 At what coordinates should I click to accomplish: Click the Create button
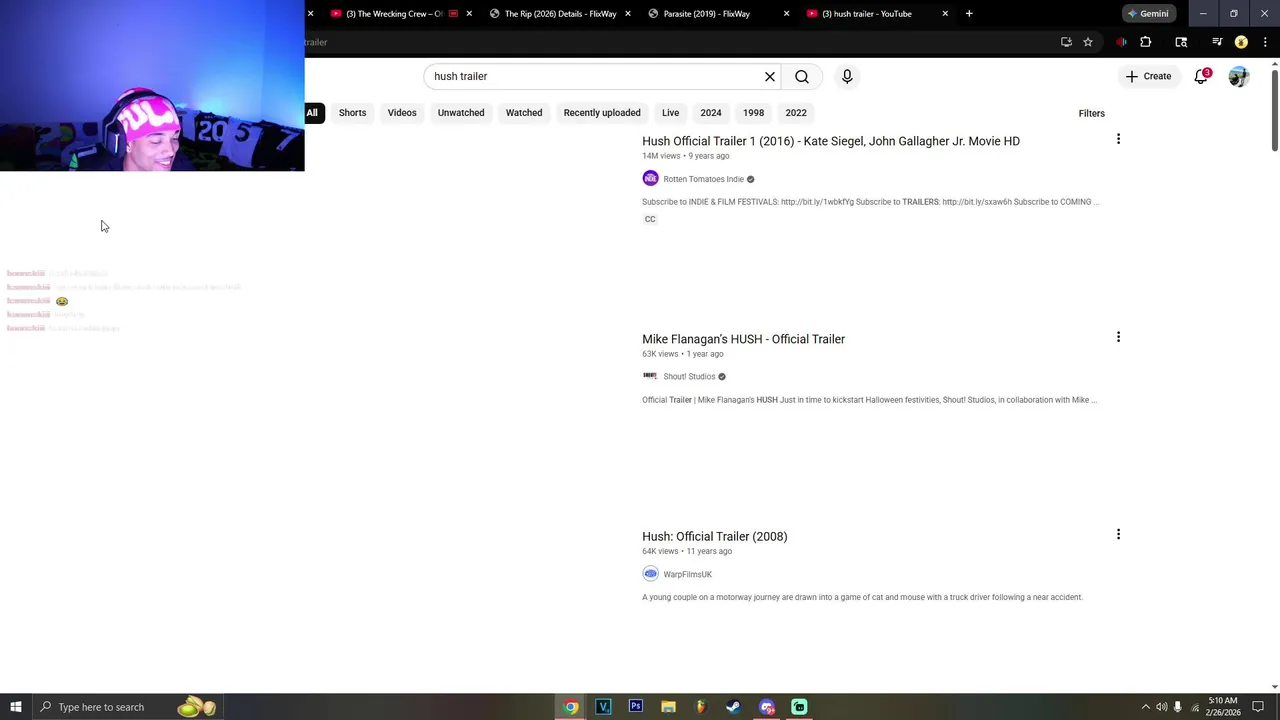click(x=1148, y=76)
